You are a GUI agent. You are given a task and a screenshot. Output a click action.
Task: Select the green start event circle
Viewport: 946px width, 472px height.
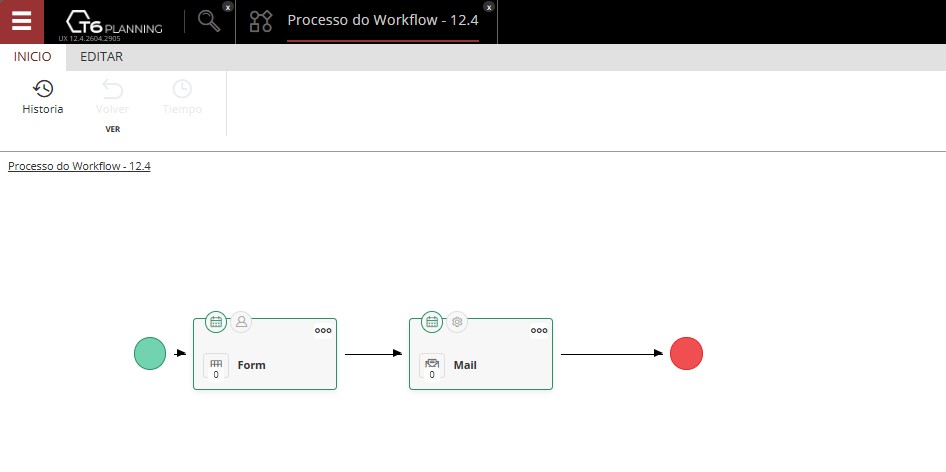(150, 354)
